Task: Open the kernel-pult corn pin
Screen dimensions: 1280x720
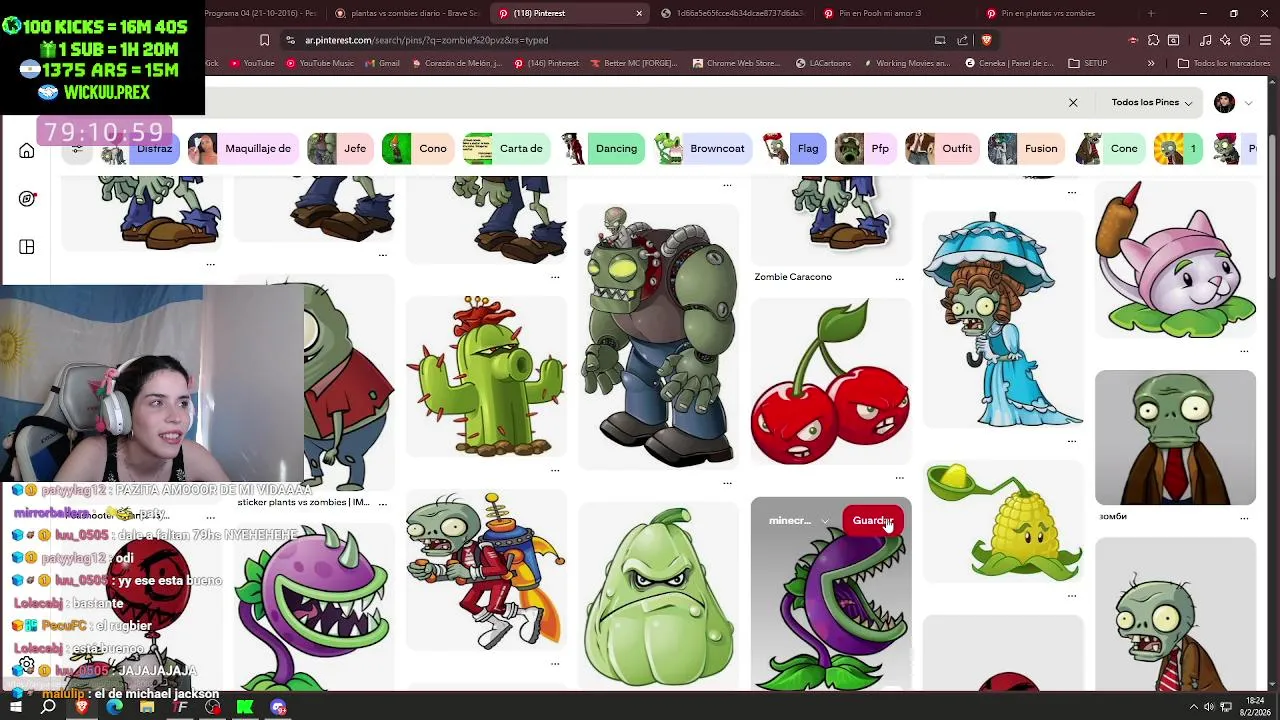Action: click(1003, 522)
